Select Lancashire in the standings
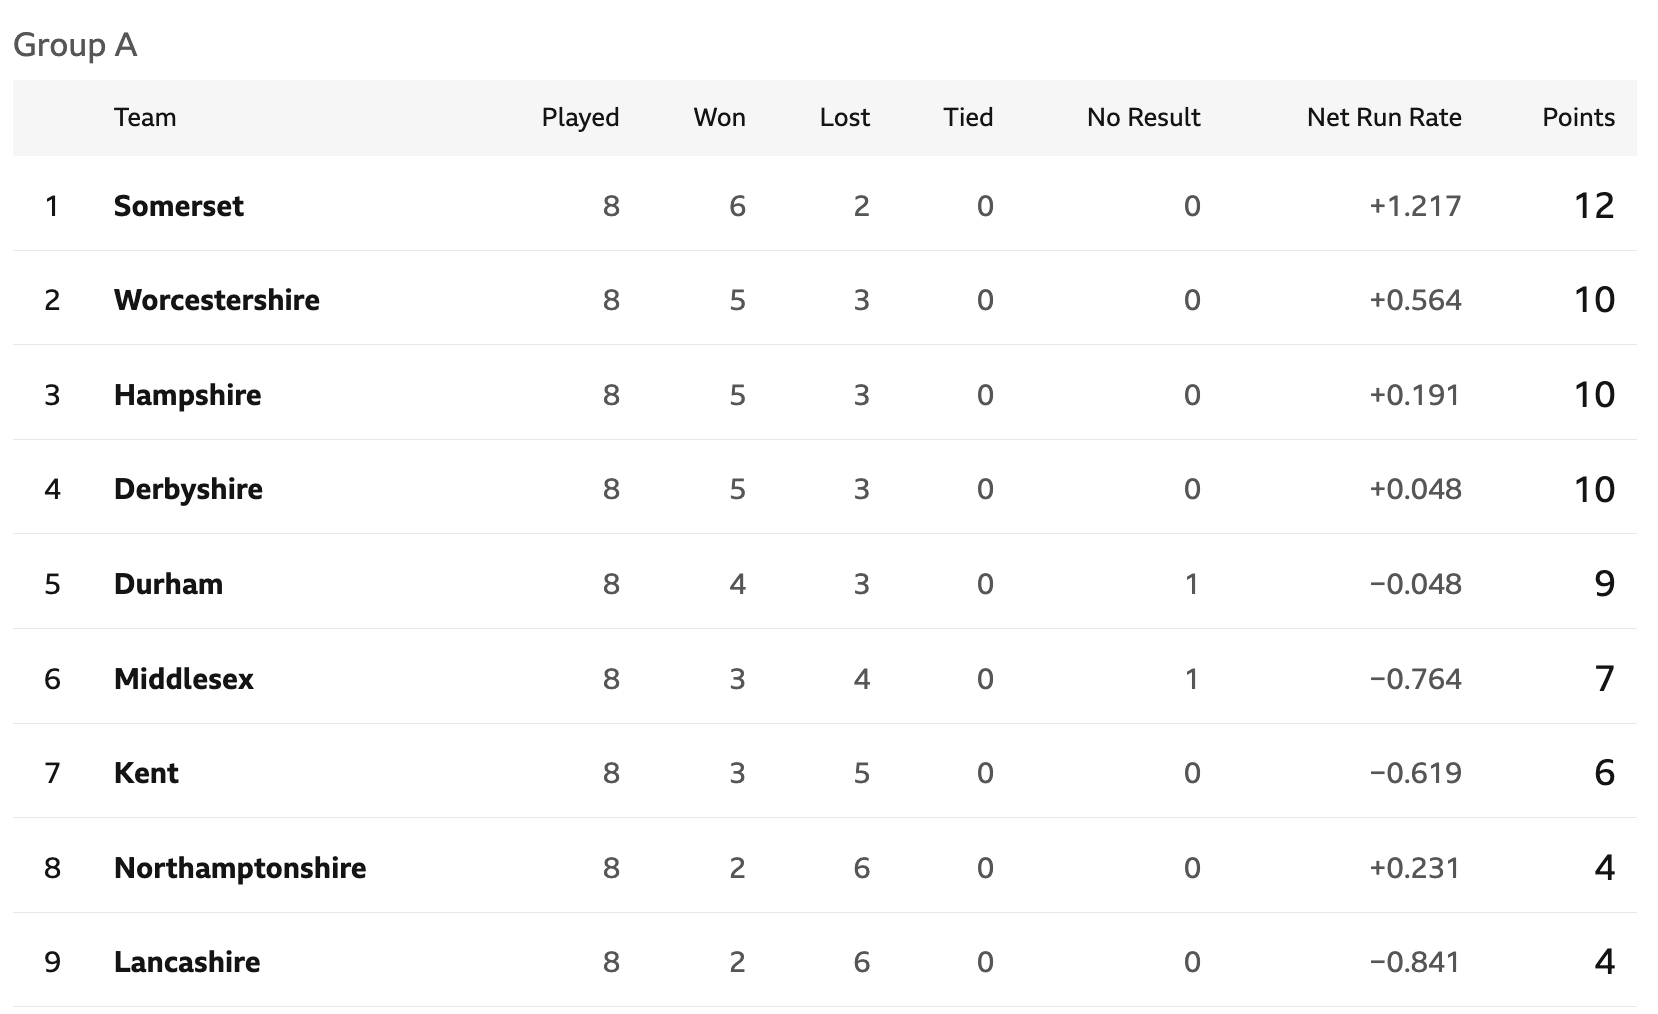Viewport: 1658px width, 1014px height. [x=186, y=961]
